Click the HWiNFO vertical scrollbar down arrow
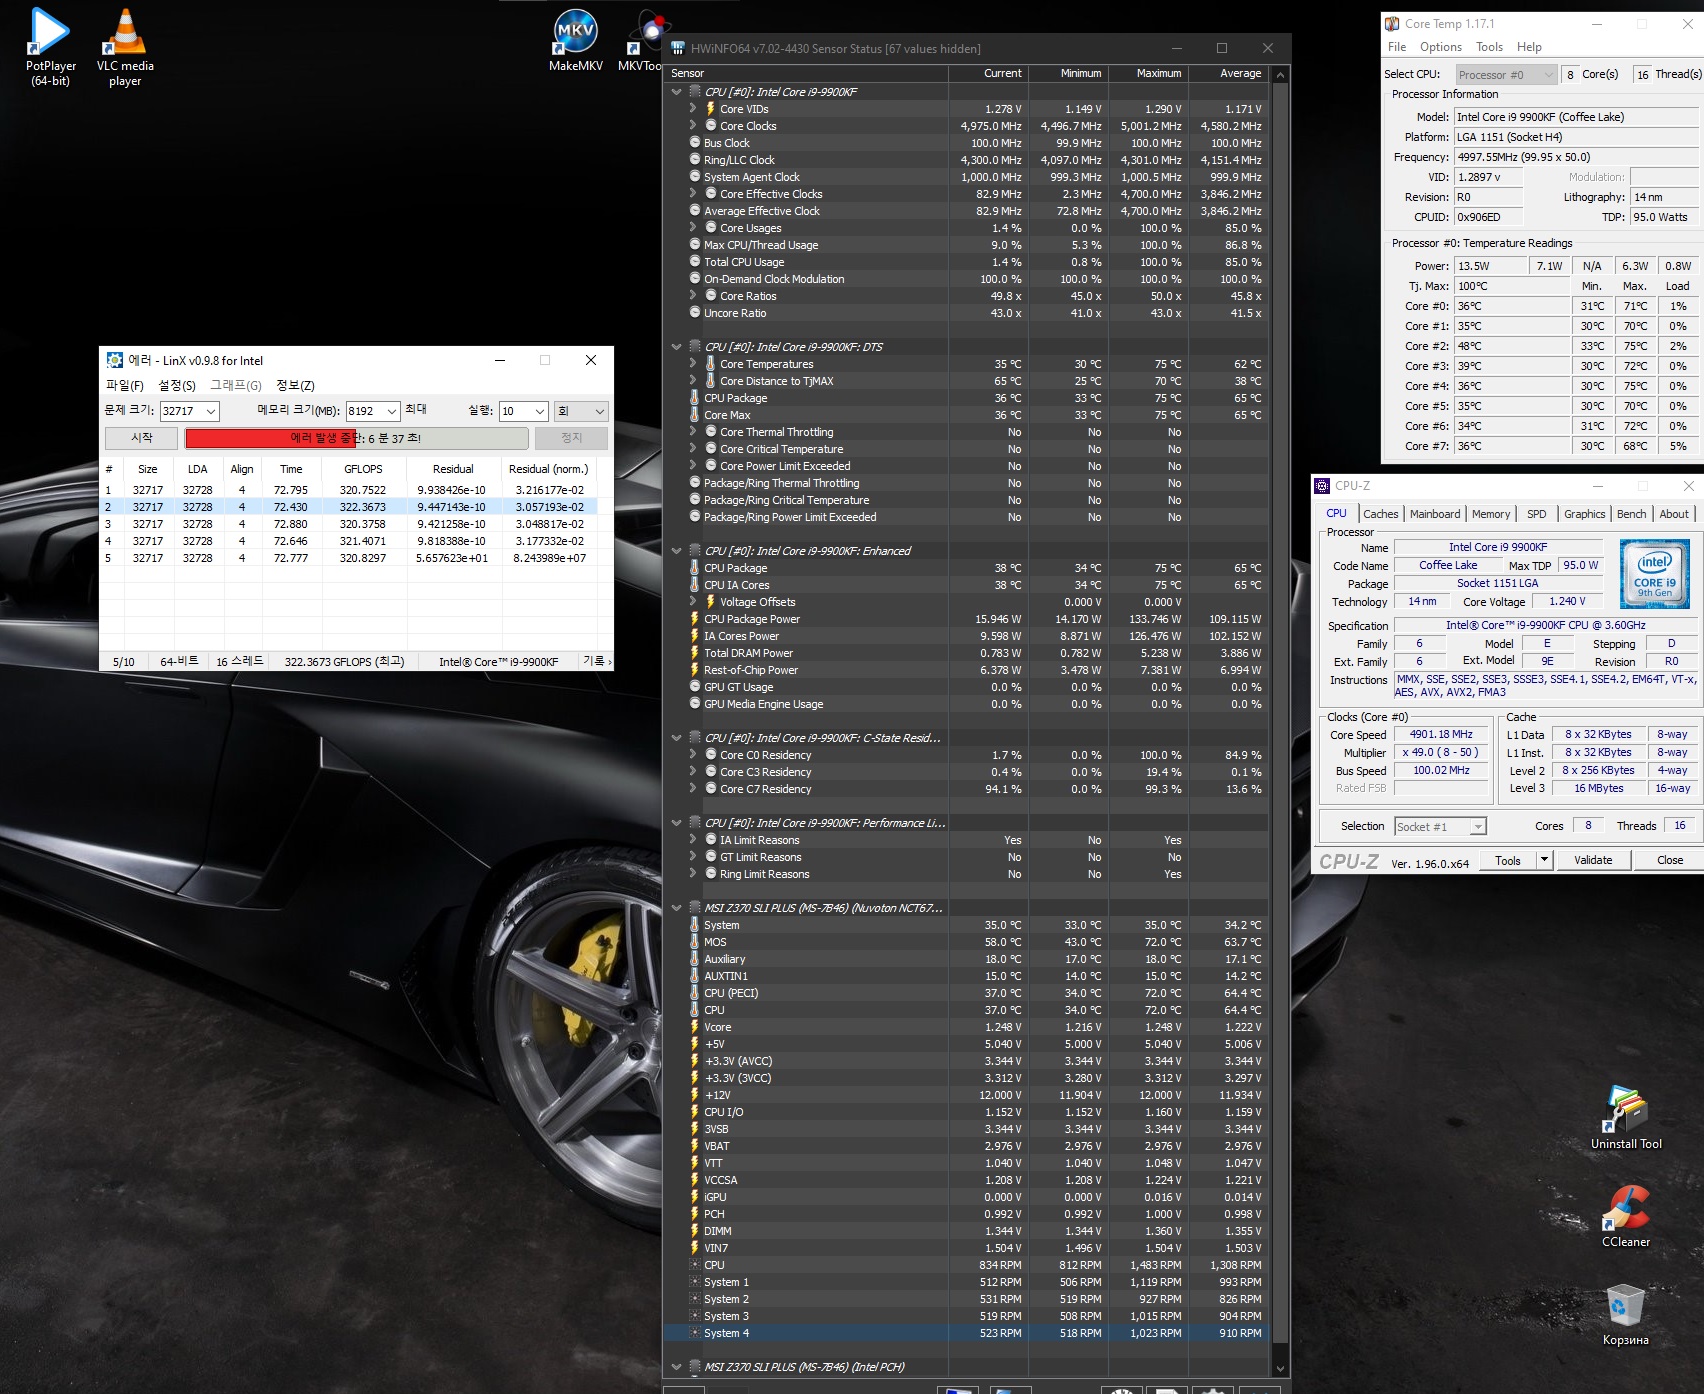The image size is (1704, 1394). pyautogui.click(x=1280, y=1368)
